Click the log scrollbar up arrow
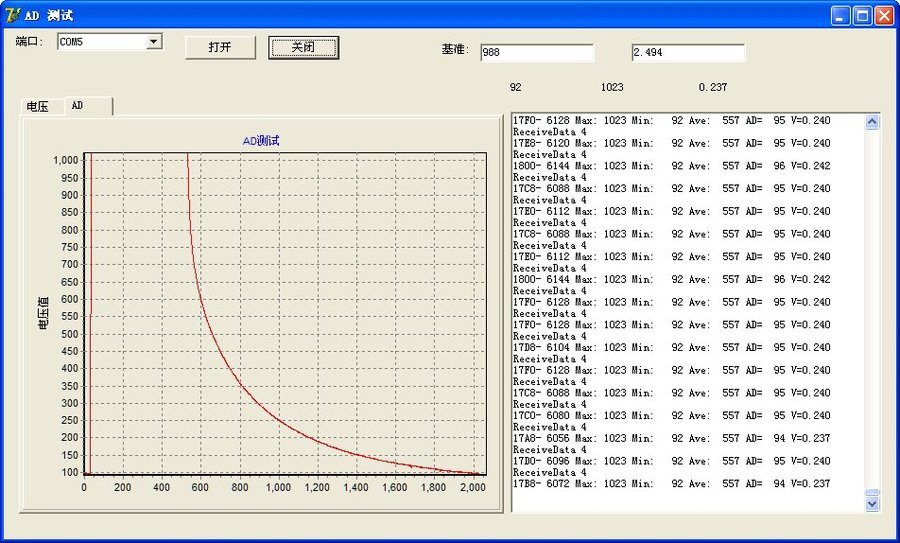This screenshot has width=900, height=543. click(x=872, y=122)
